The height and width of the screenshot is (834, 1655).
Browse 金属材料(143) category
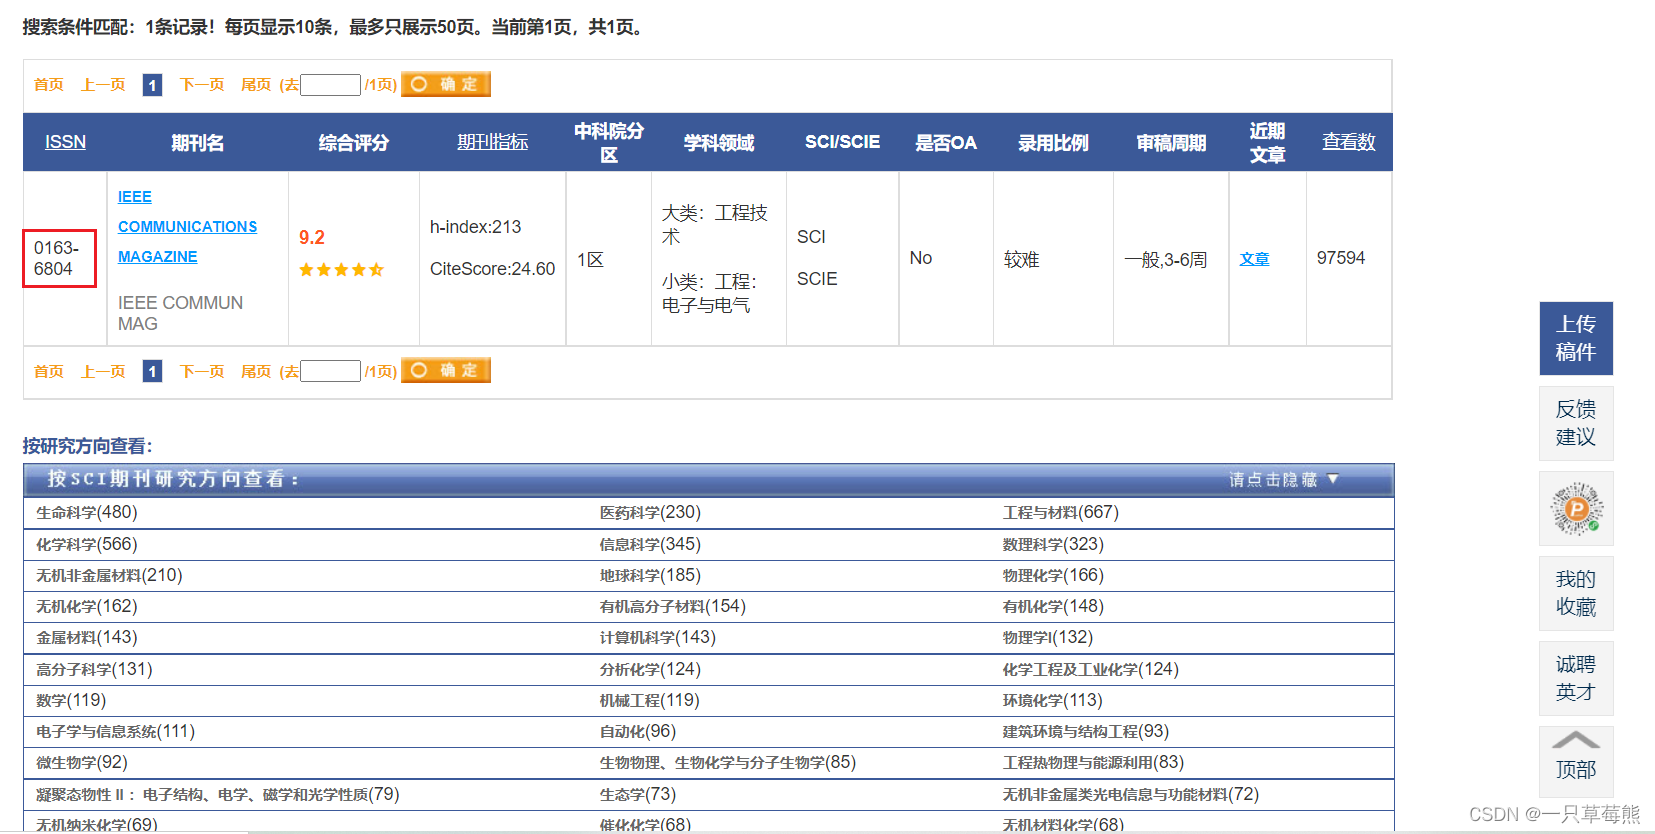(x=87, y=638)
